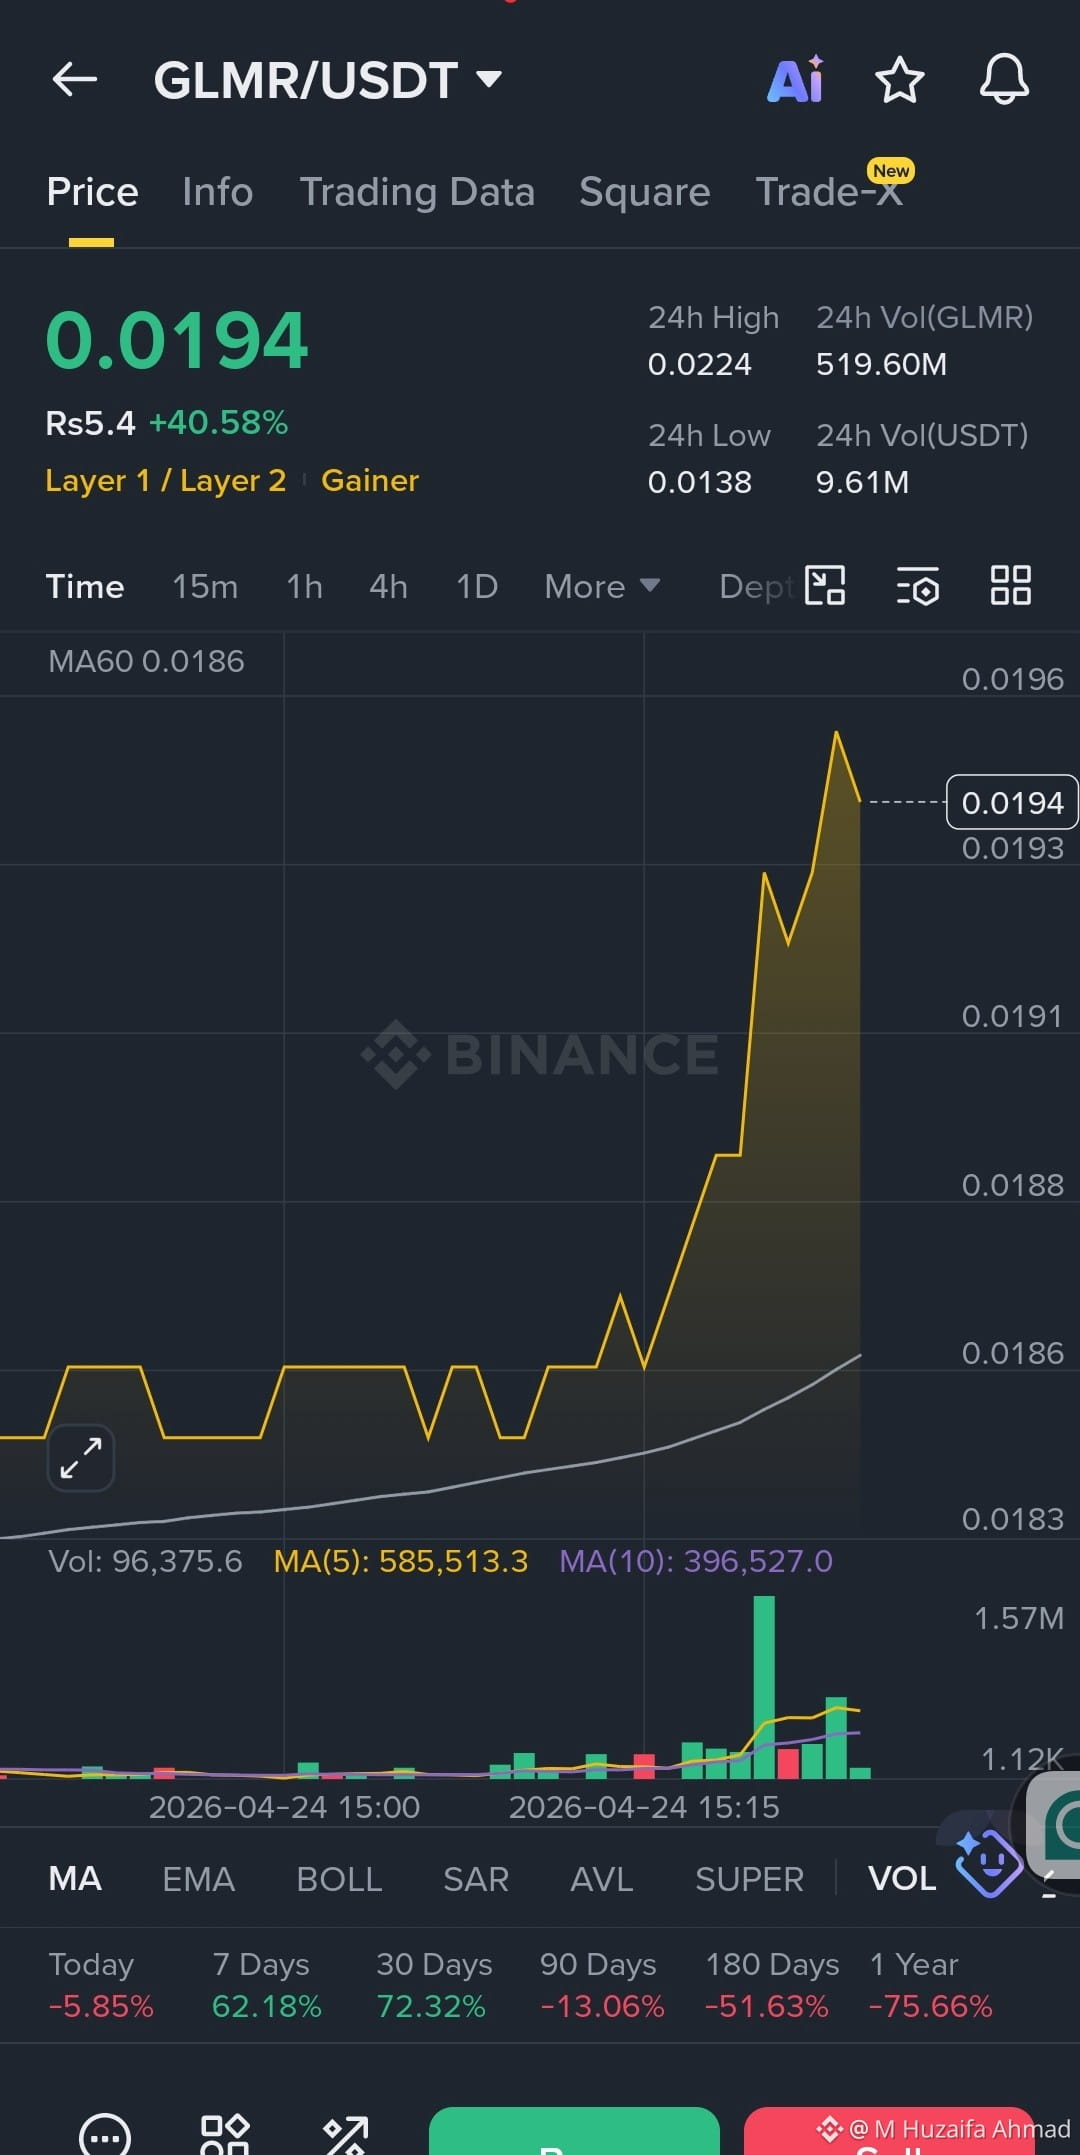
Task: Tap the Vol: 96,375.6 readout
Action: click(145, 1561)
